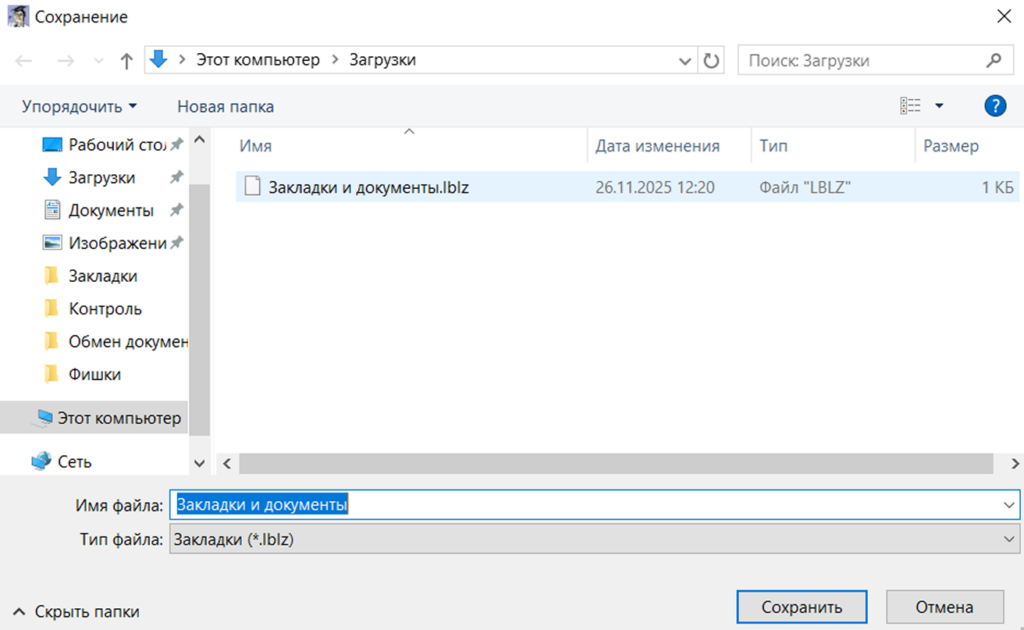Expand the Имя файла dropdown arrow
Screen dimensions: 1024x630
click(x=1009, y=505)
